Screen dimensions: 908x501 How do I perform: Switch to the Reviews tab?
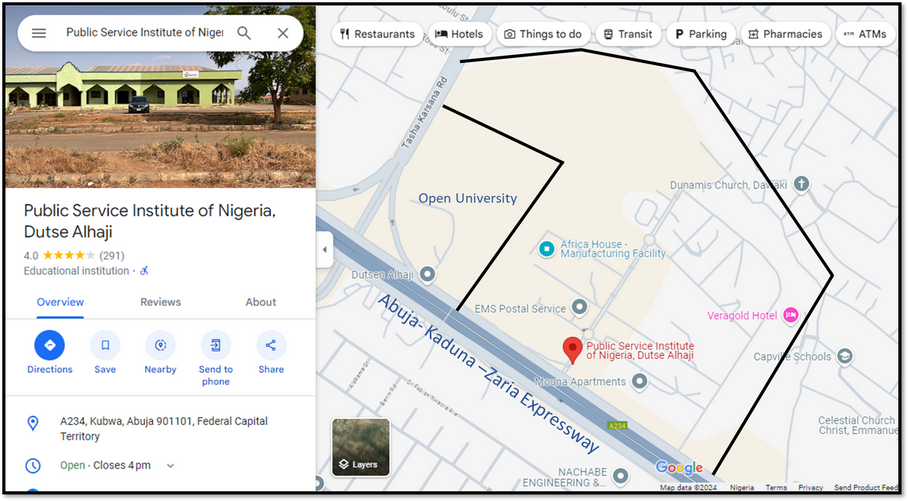(x=160, y=302)
